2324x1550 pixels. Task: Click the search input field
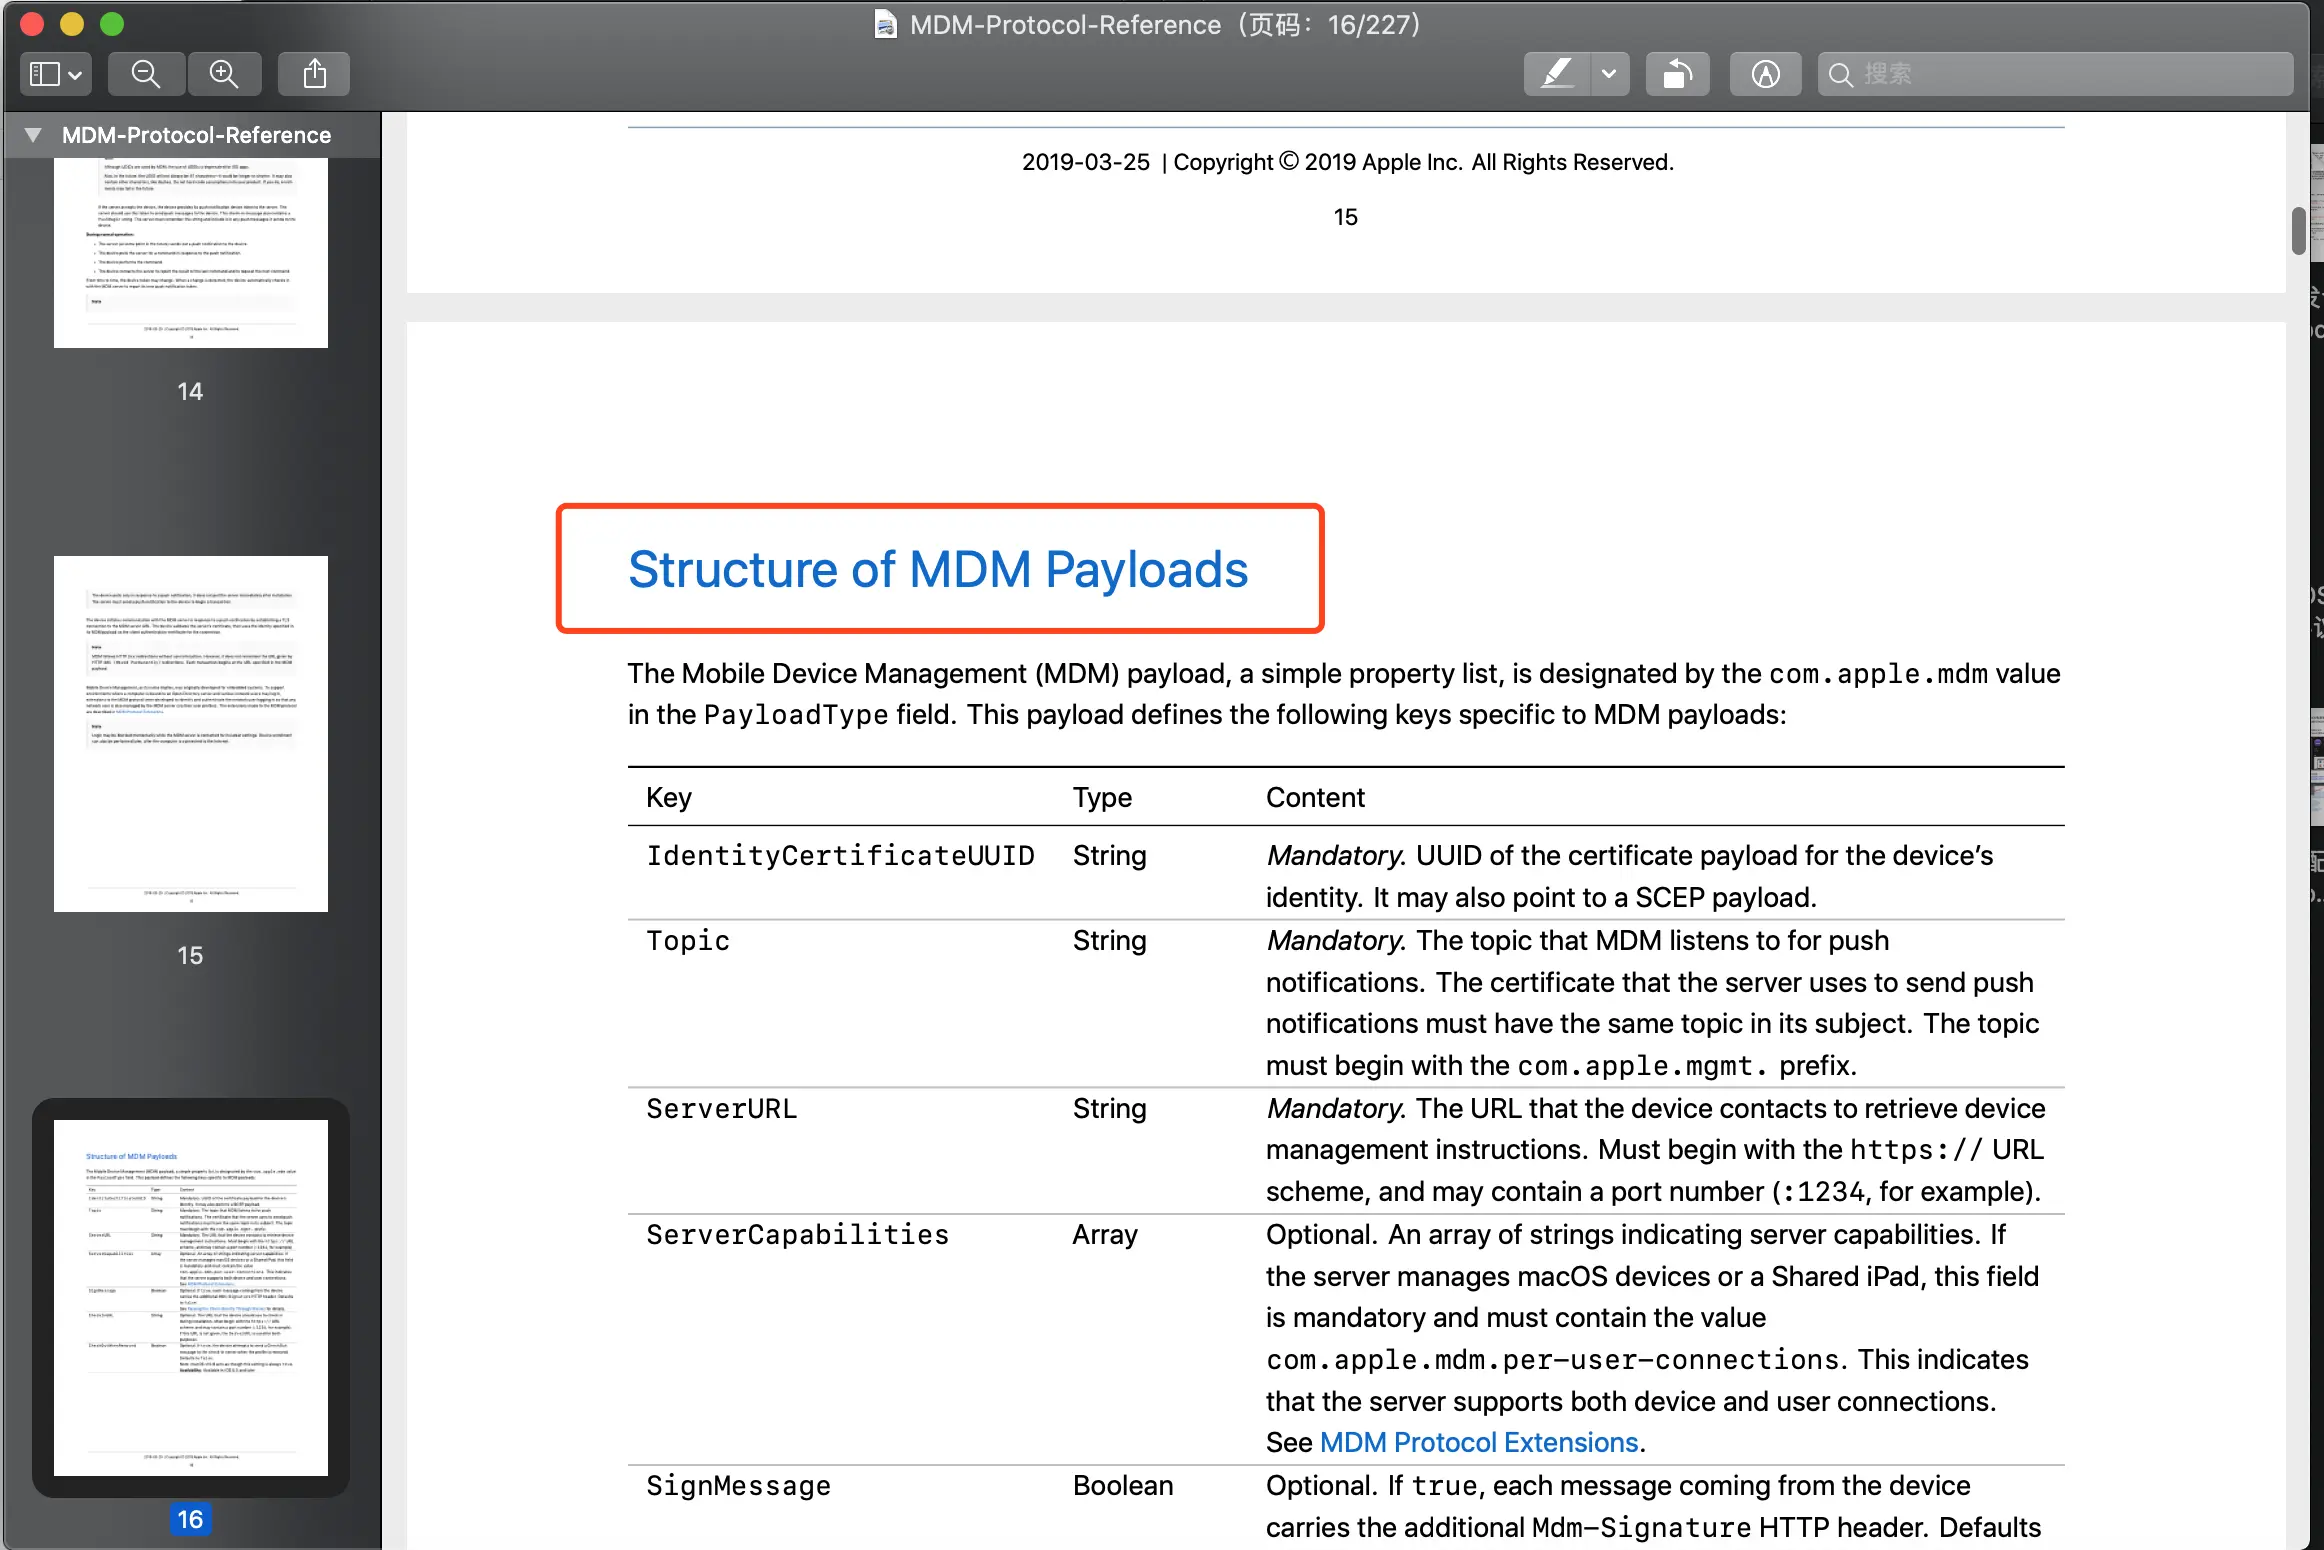pyautogui.click(x=2070, y=74)
